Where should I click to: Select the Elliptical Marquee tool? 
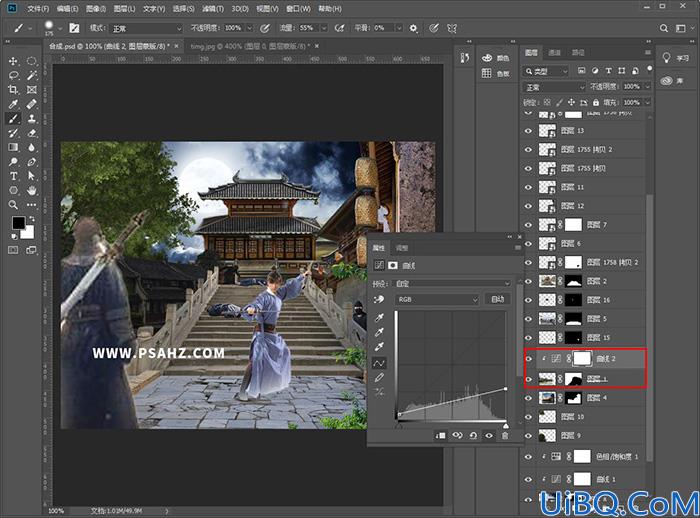click(31, 61)
